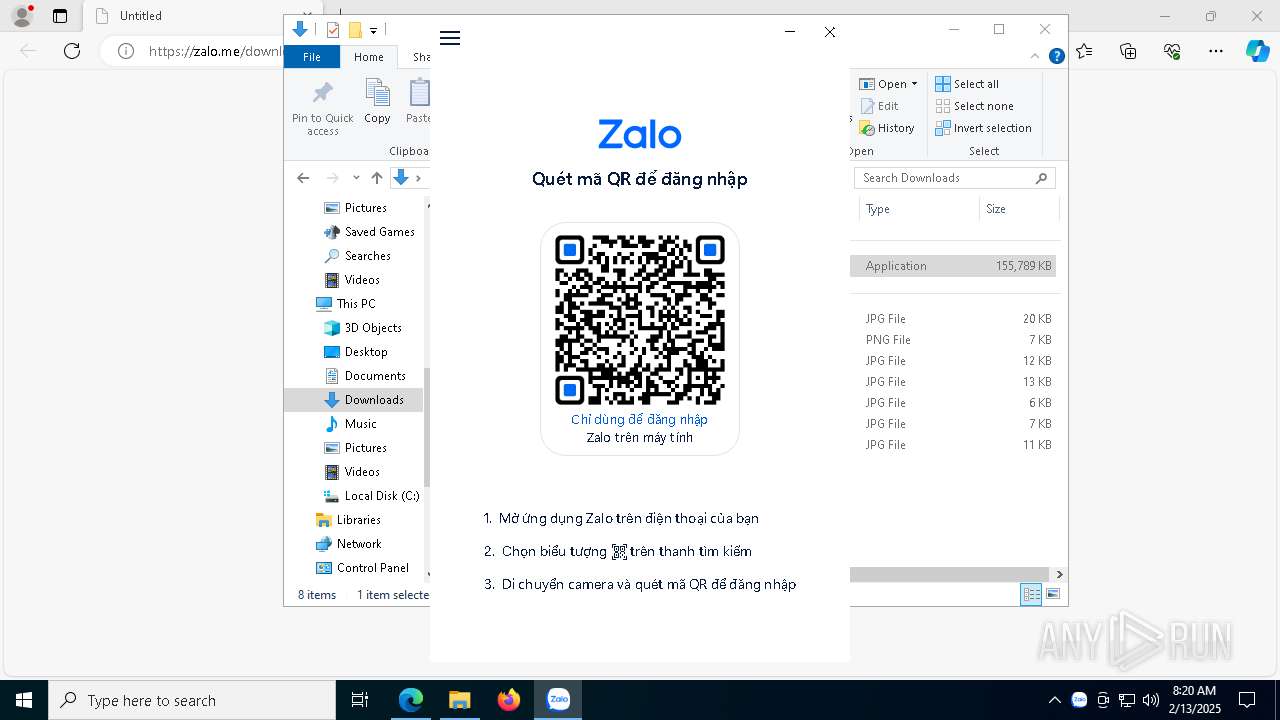Click the Edit button in Explorer ribbon

879,106
